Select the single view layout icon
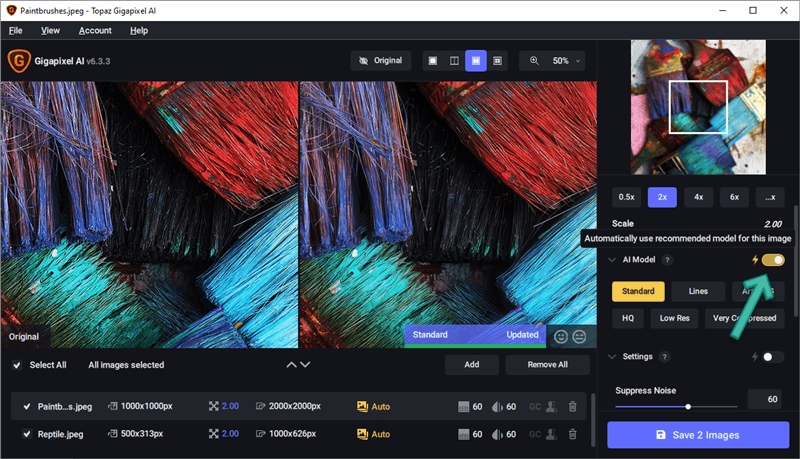This screenshot has width=800, height=459. 433,61
